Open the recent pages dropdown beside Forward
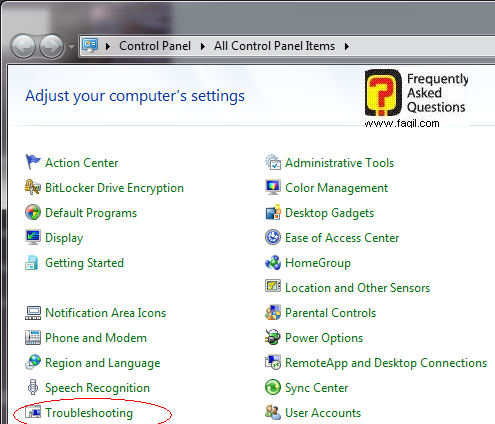 71,46
